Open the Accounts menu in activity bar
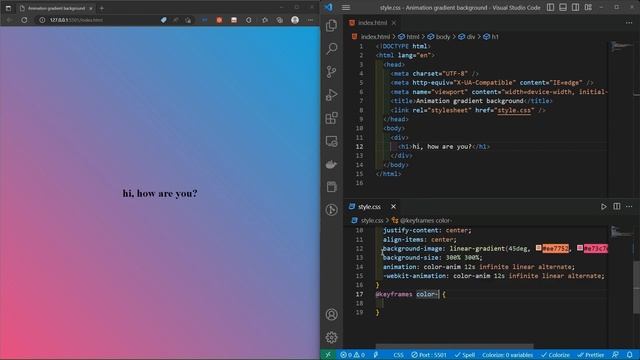The height and width of the screenshot is (360, 640). point(331,314)
